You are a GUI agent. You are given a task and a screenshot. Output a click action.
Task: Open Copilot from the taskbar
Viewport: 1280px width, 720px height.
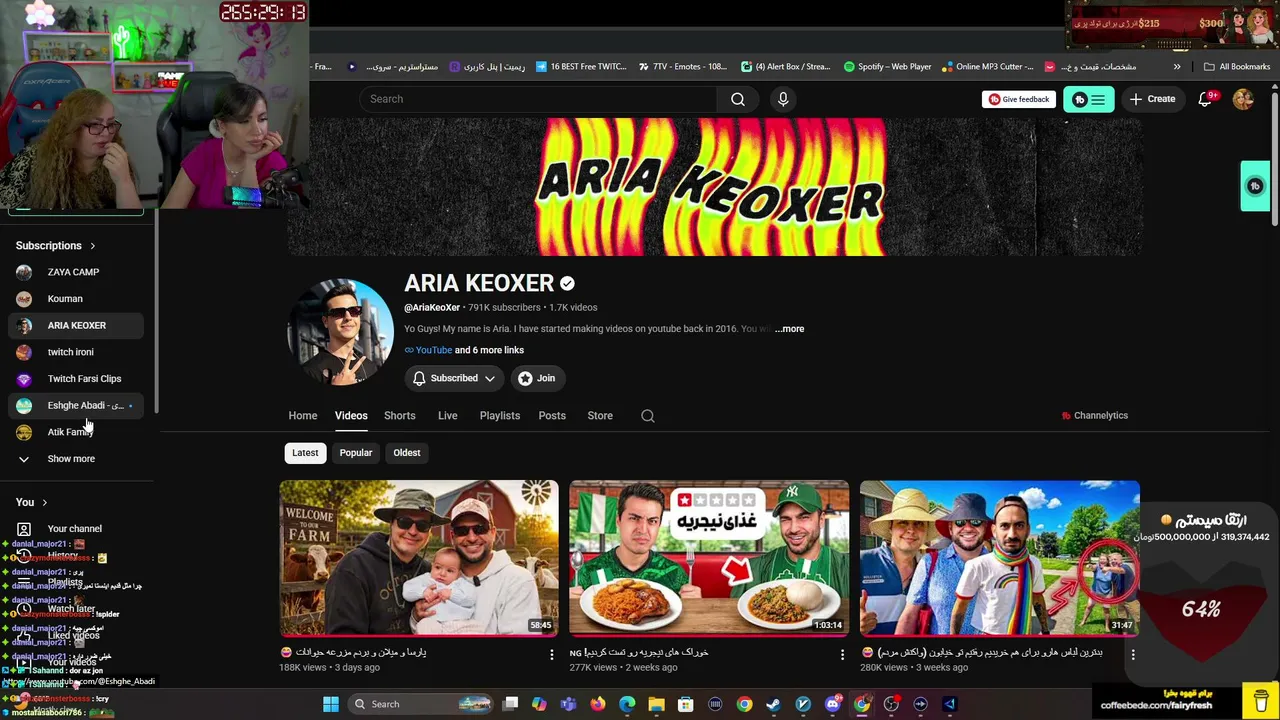click(539, 704)
